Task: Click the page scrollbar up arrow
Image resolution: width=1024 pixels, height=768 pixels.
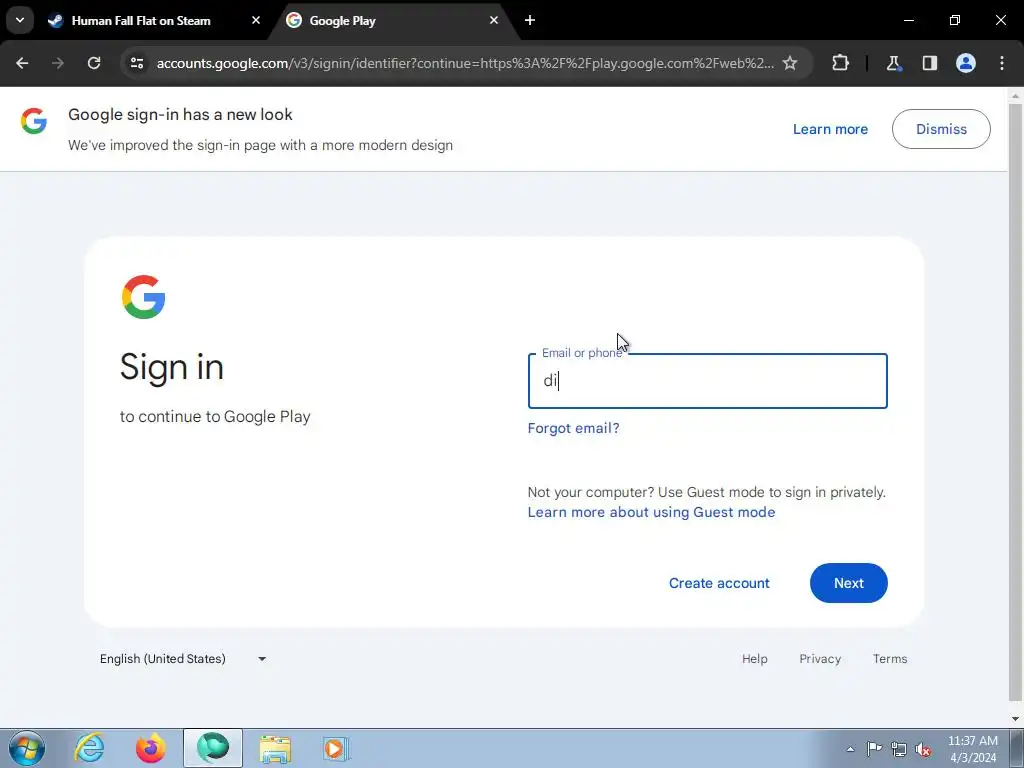Action: click(x=1015, y=95)
